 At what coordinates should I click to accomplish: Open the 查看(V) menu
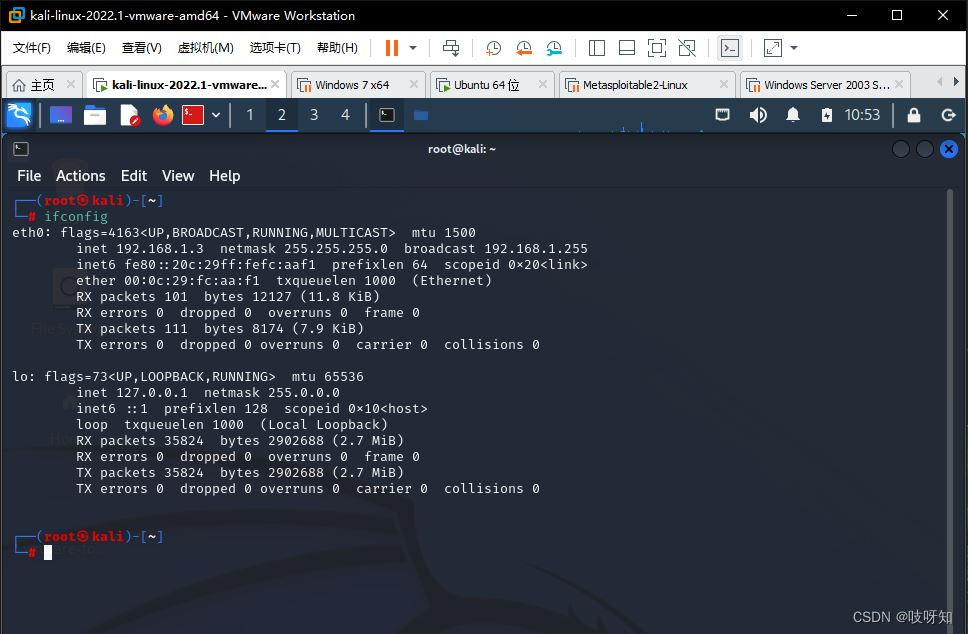tap(141, 48)
